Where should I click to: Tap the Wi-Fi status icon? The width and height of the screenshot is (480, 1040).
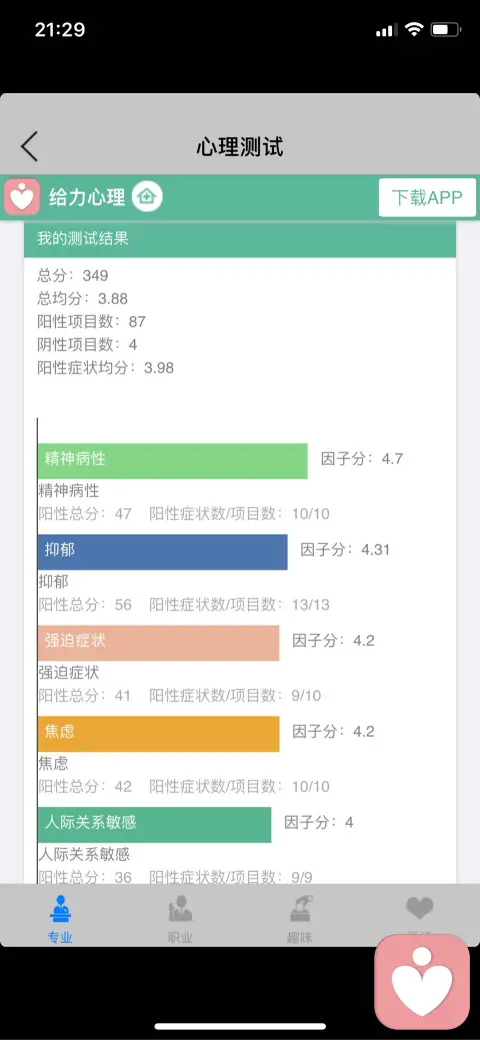point(415,30)
